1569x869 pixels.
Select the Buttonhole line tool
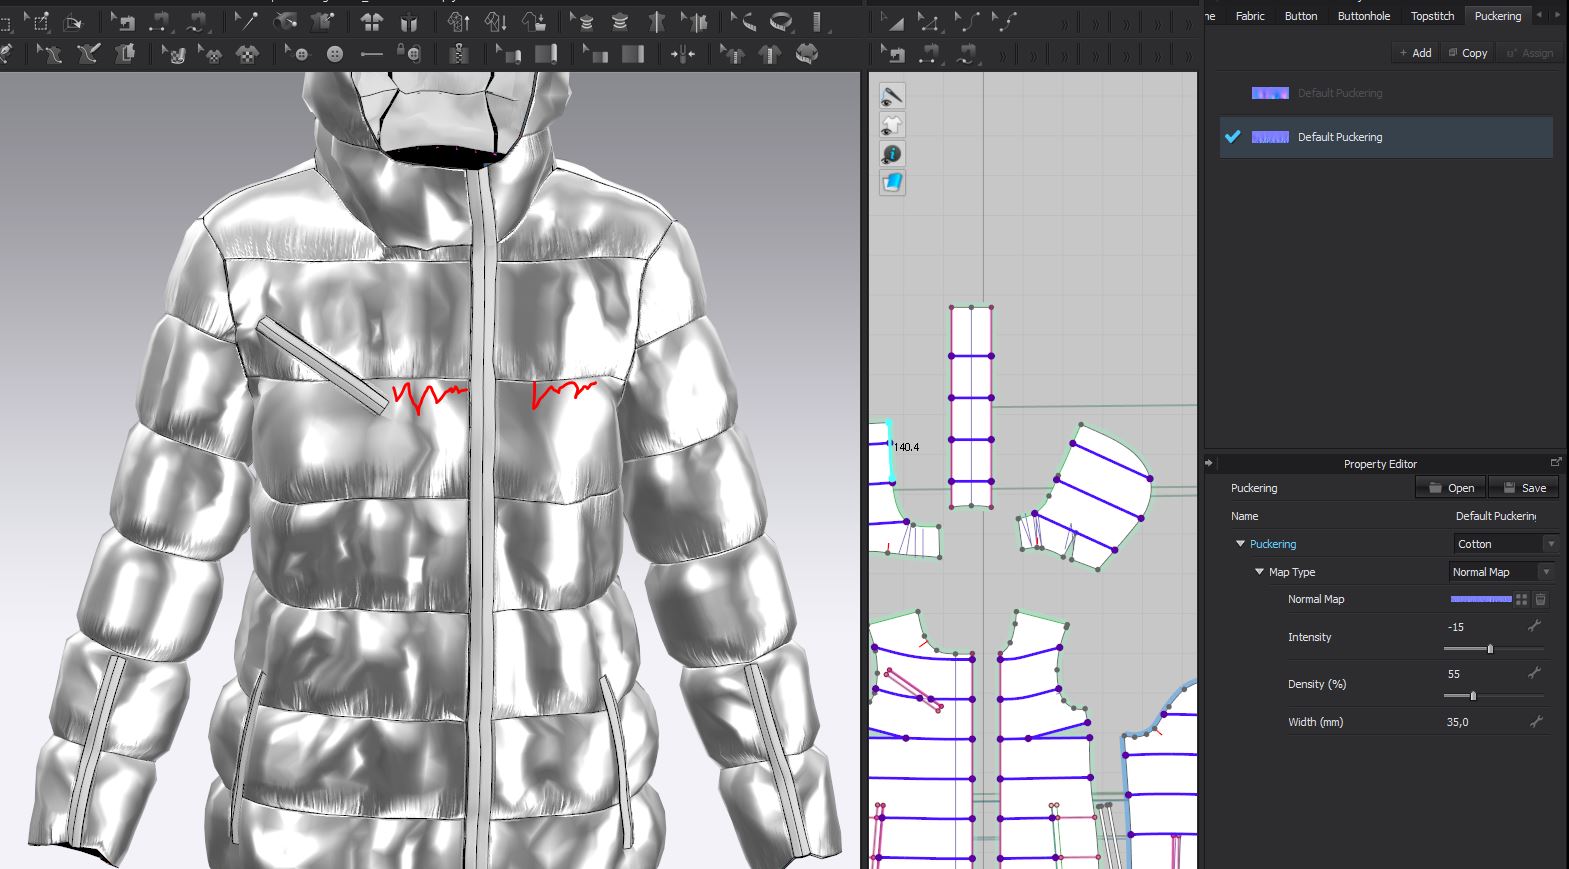click(x=371, y=54)
